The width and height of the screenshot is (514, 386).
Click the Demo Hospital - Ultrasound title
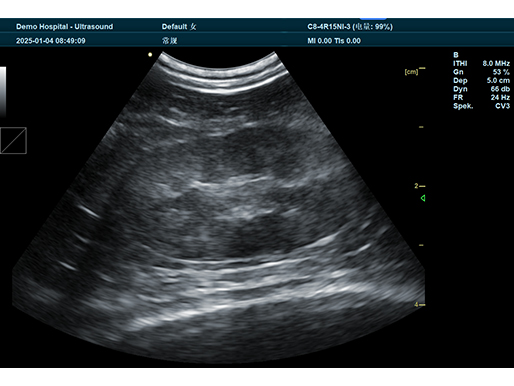[64, 27]
